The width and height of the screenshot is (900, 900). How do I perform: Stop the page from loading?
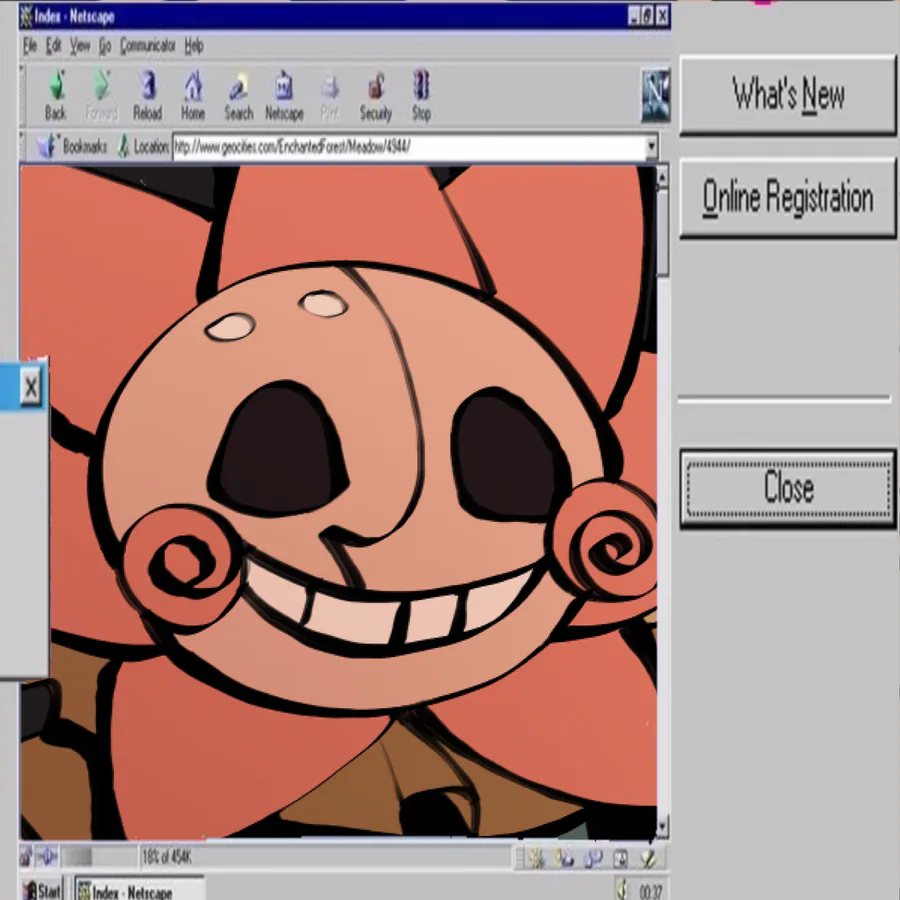[421, 95]
